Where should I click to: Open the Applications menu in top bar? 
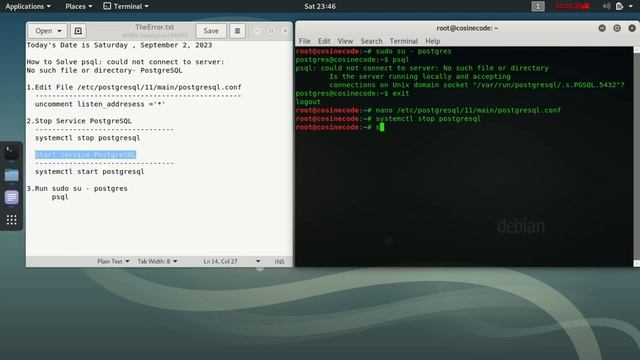[28, 6]
